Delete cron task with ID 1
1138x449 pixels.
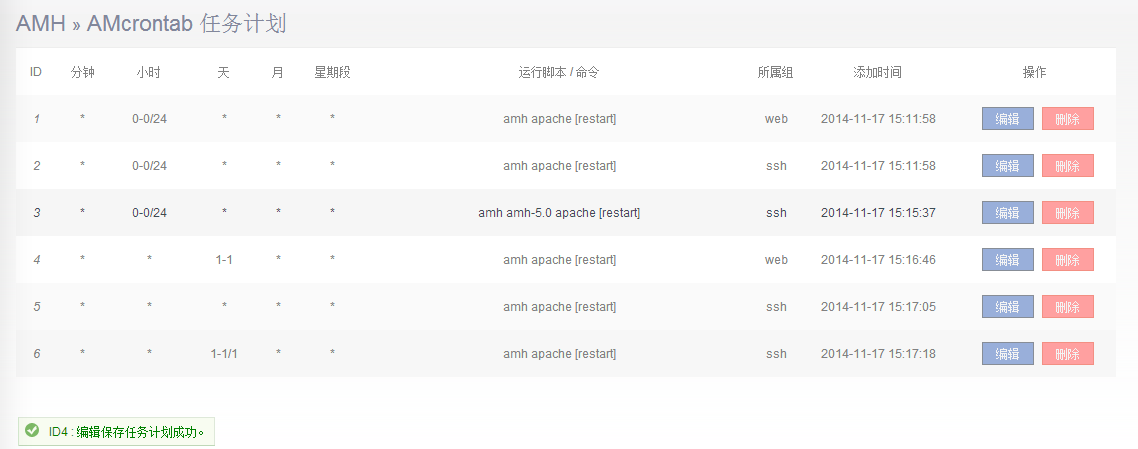[1067, 119]
